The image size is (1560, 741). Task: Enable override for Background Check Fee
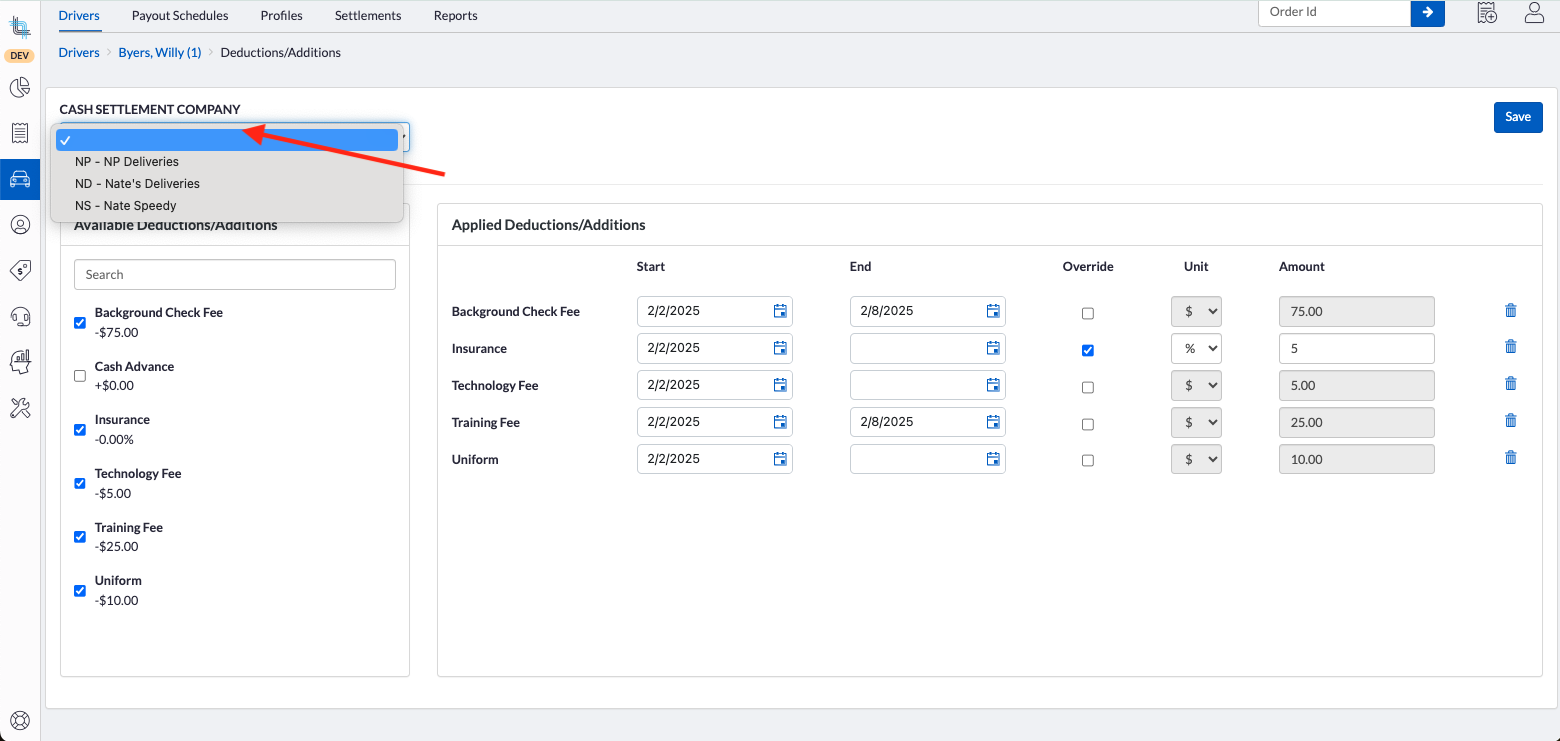point(1088,314)
